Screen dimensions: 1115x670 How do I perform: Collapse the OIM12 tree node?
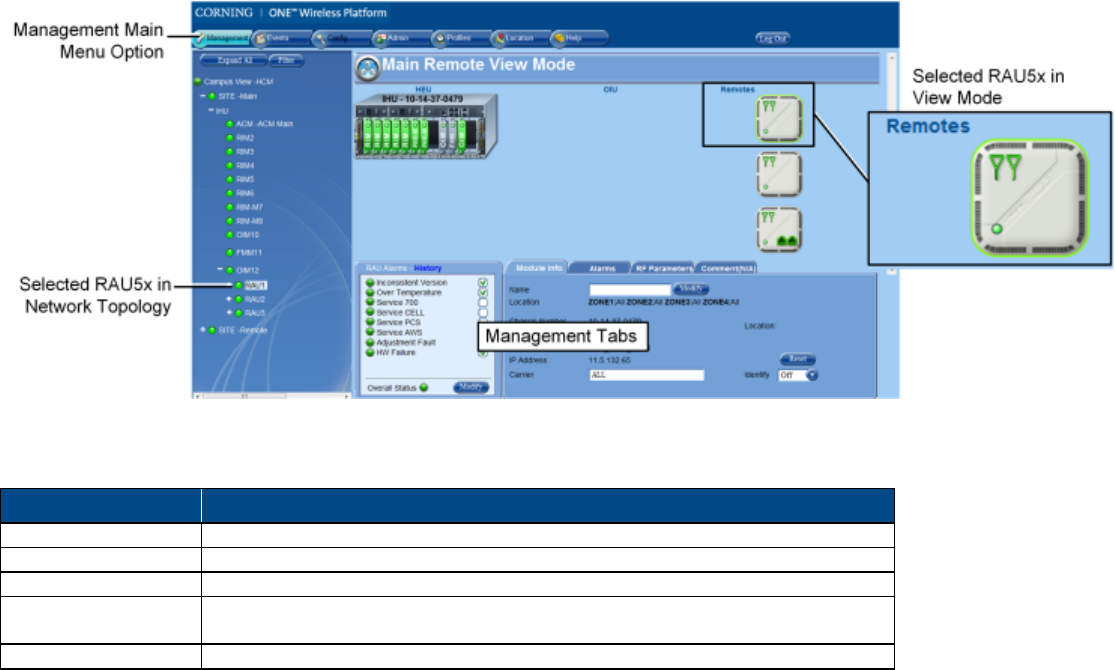(x=220, y=270)
